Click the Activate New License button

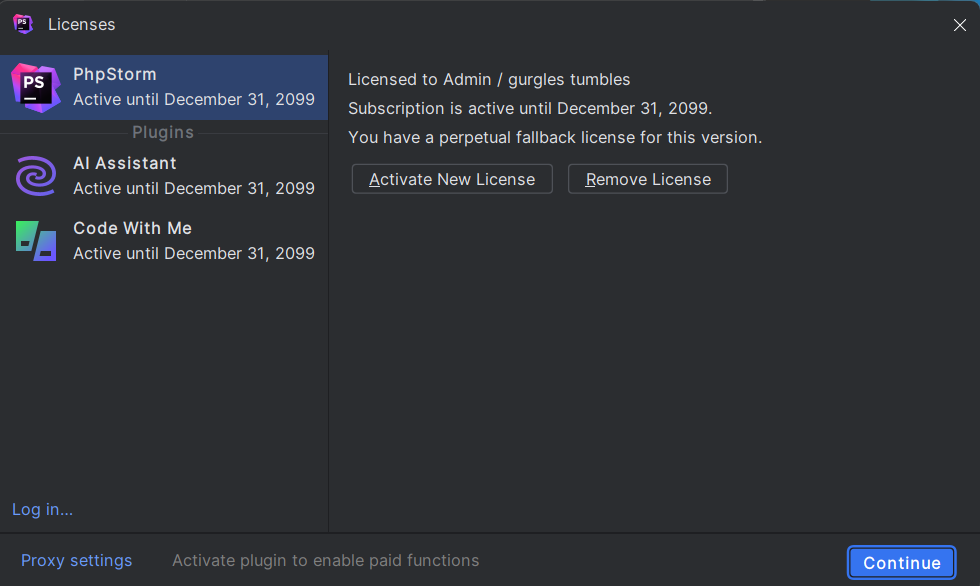pyautogui.click(x=452, y=179)
